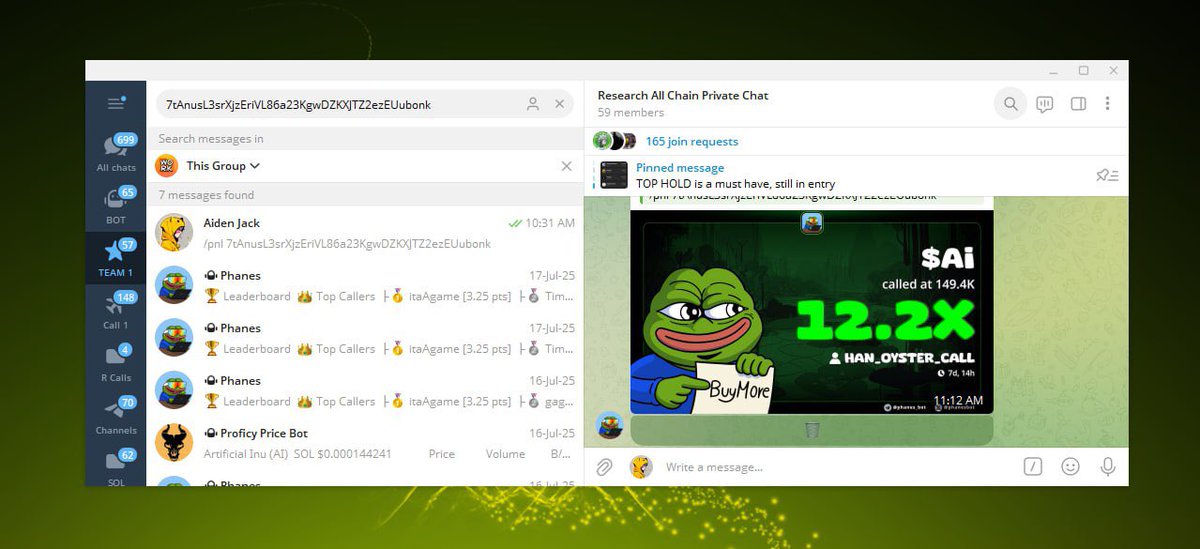
Task: Open the bot commands slash button
Action: pyautogui.click(x=1033, y=467)
